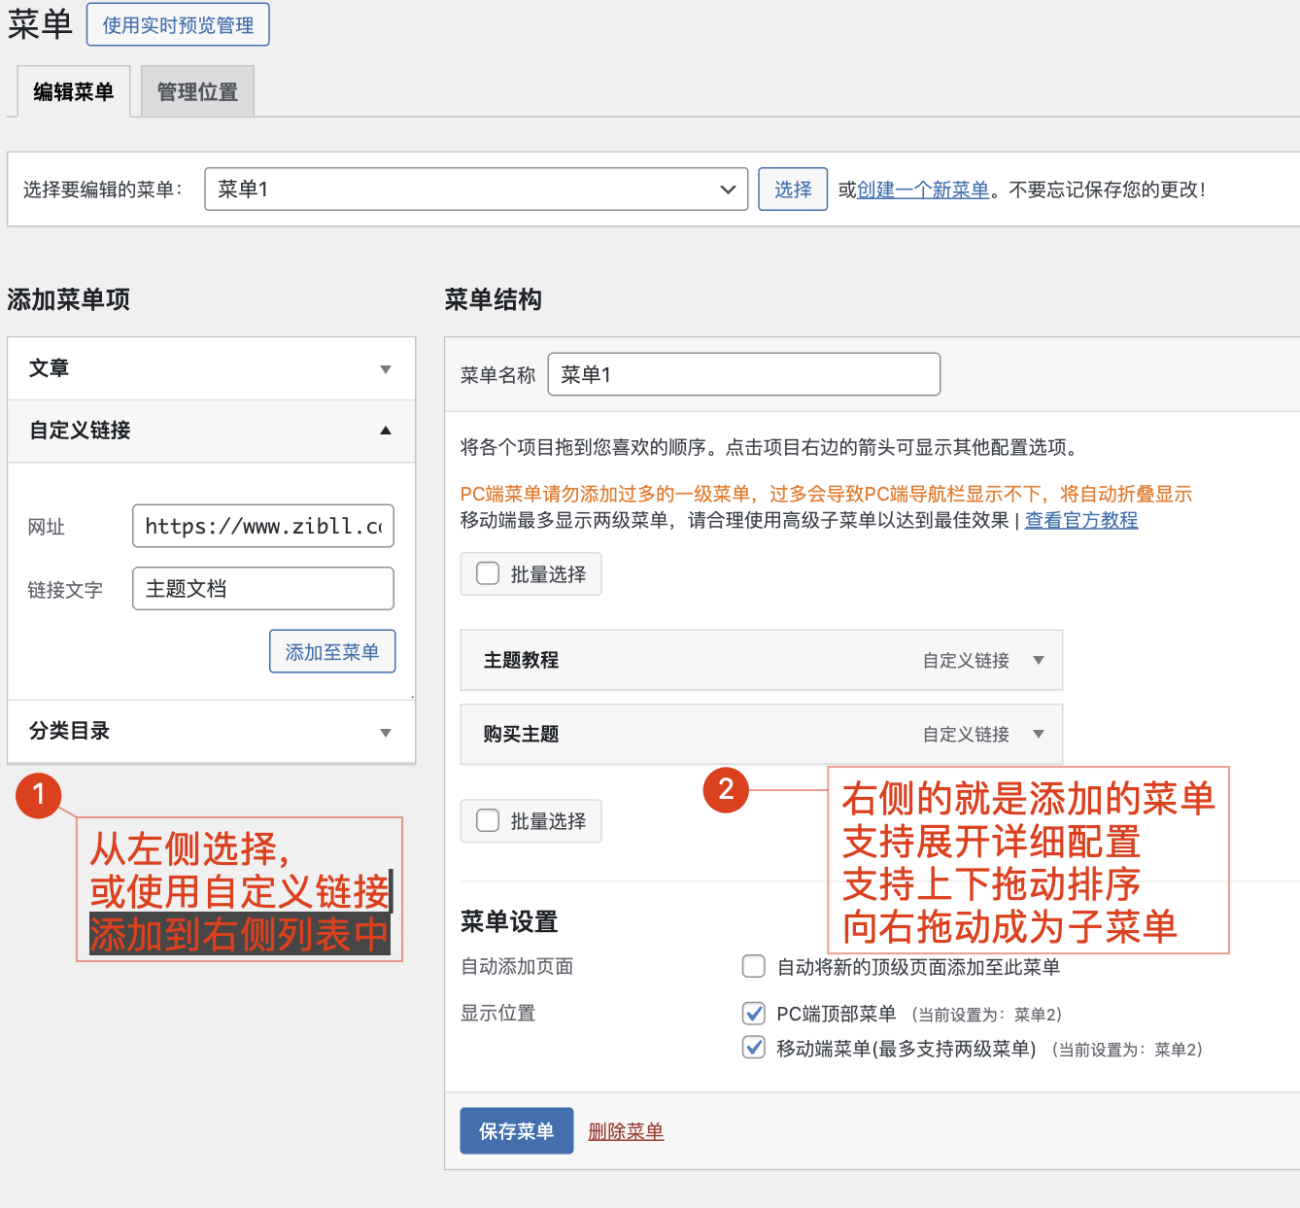The image size is (1300, 1208).
Task: Expand the 分类目录 panel arrow
Action: click(385, 732)
